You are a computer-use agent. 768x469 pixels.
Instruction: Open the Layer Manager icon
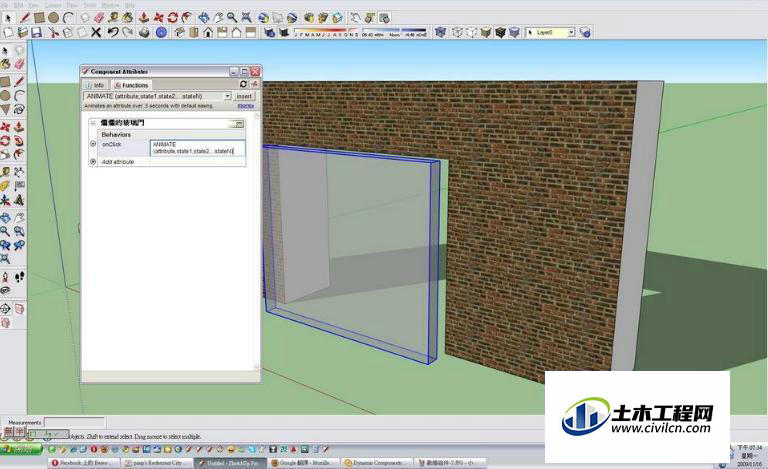(x=585, y=32)
